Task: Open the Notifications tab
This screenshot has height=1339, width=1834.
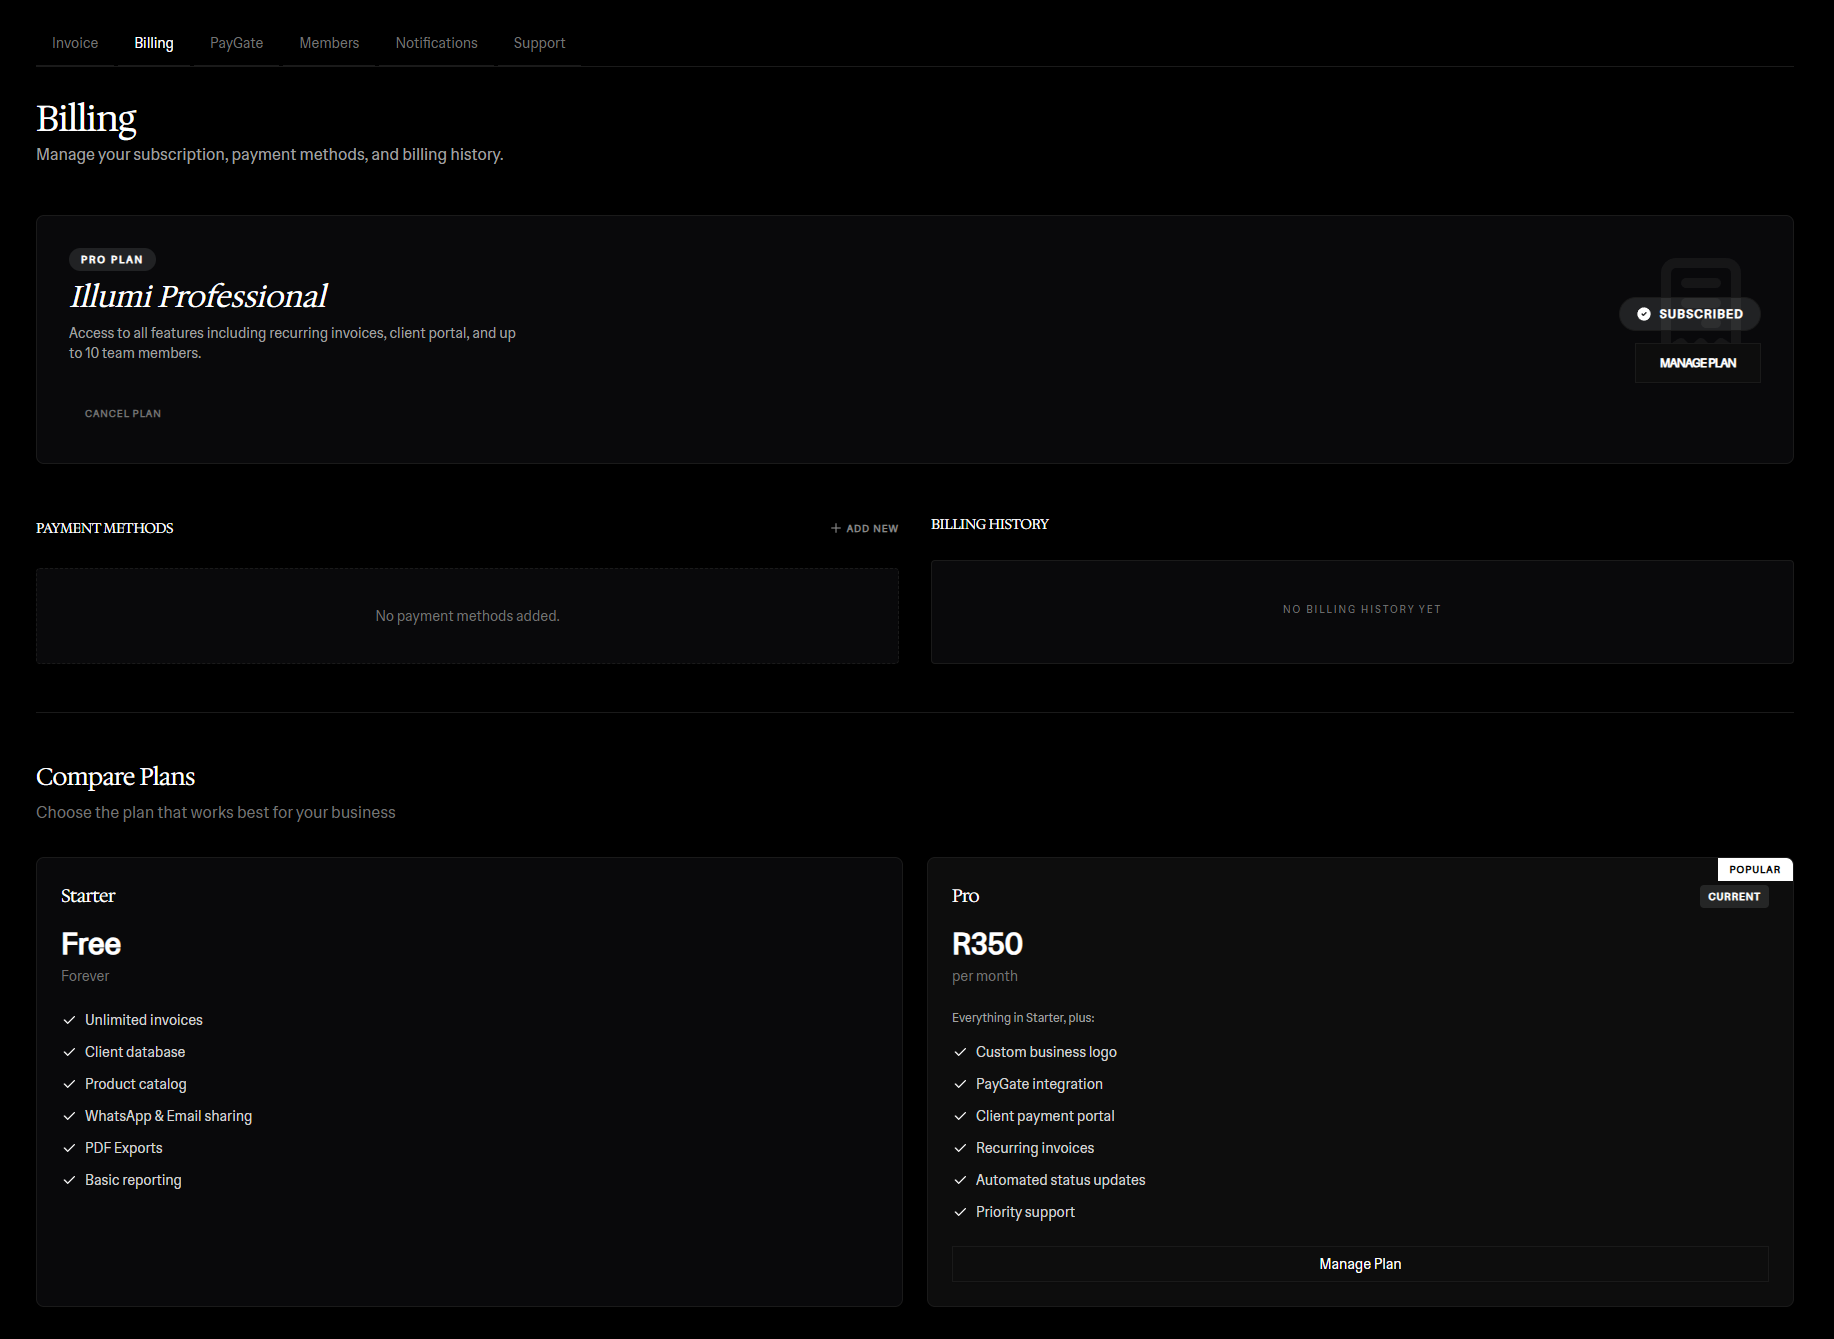Action: pos(436,43)
